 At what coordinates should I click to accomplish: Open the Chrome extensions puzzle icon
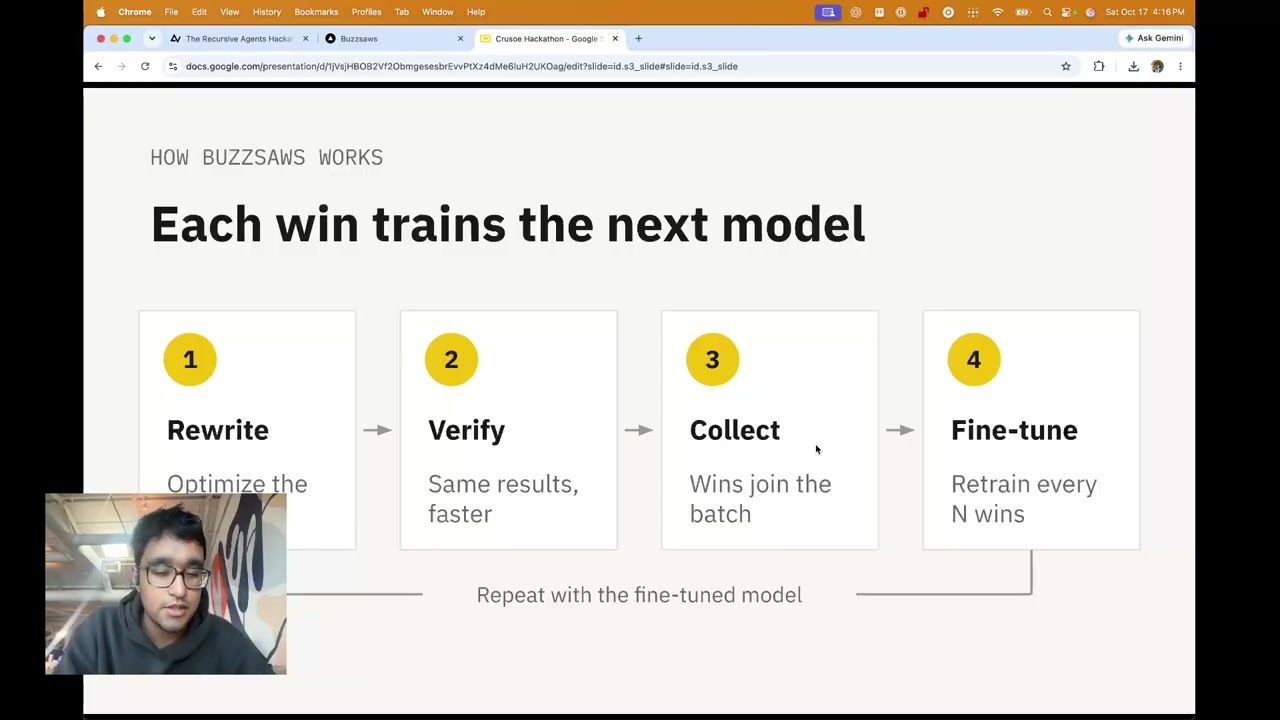[x=1099, y=66]
